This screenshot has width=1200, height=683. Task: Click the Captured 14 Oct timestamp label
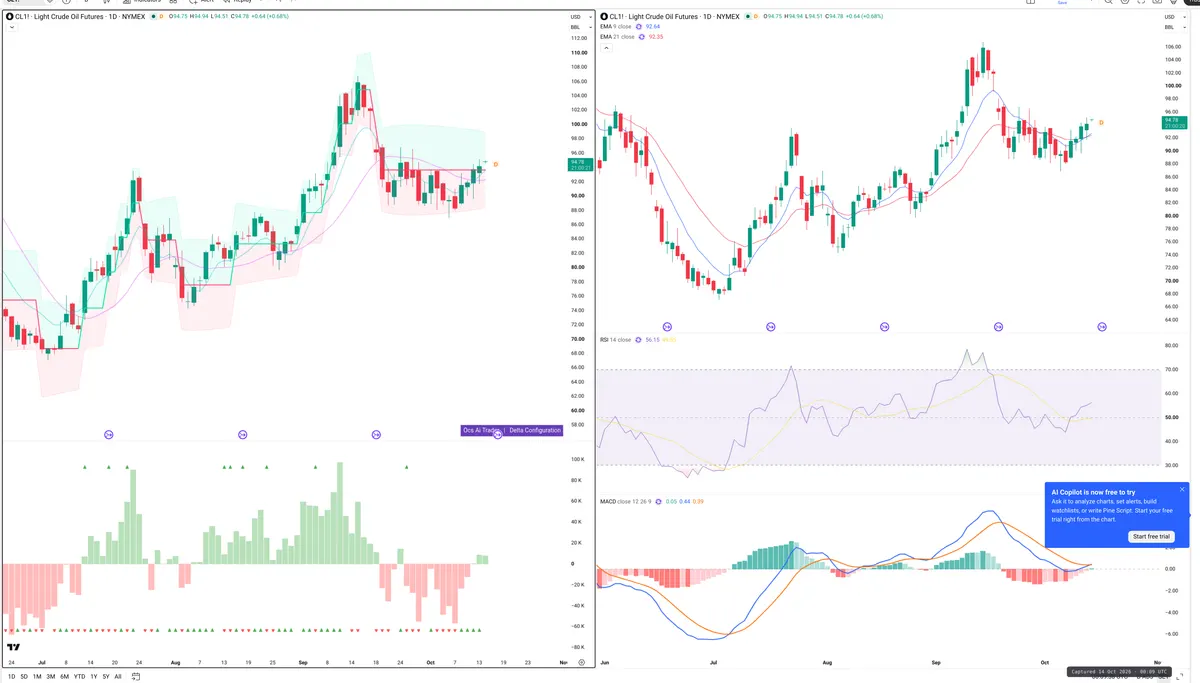(1117, 672)
